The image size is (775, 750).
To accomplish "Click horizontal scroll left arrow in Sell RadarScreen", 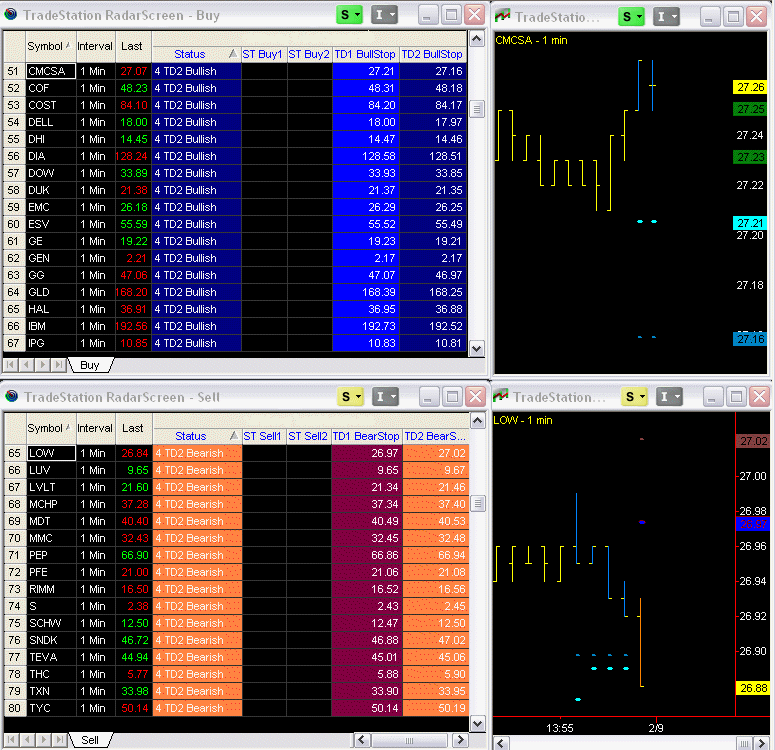I will [362, 740].
